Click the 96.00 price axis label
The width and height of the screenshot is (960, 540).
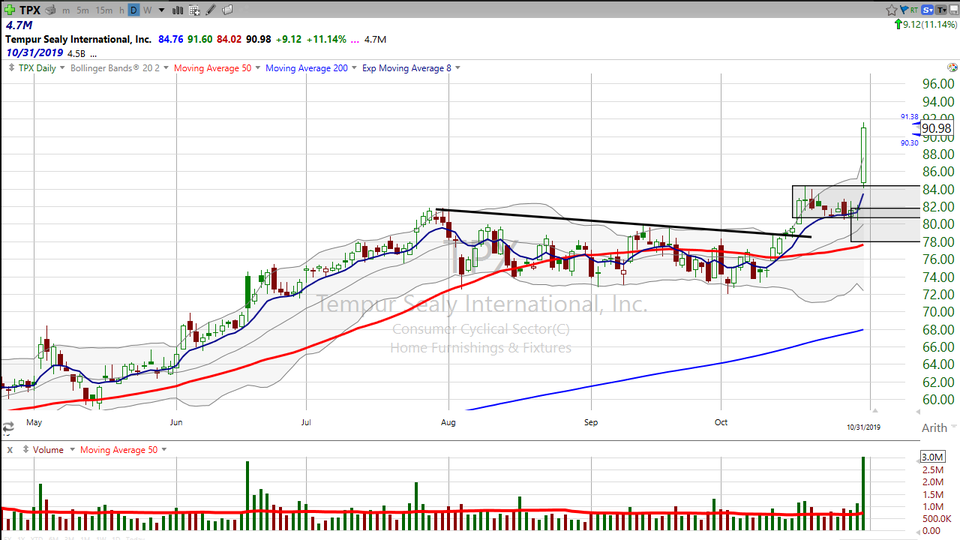point(938,84)
